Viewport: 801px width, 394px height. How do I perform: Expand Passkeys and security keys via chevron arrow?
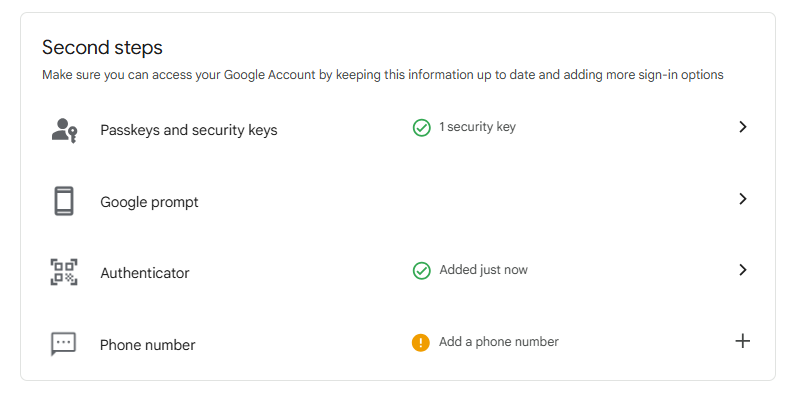click(743, 127)
